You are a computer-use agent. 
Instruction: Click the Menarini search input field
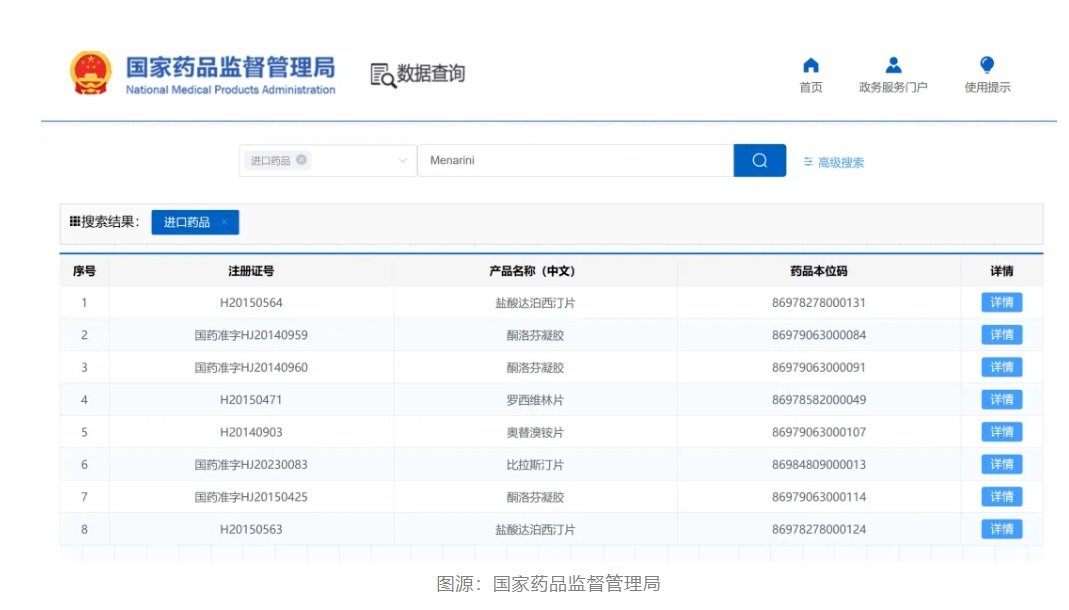575,160
